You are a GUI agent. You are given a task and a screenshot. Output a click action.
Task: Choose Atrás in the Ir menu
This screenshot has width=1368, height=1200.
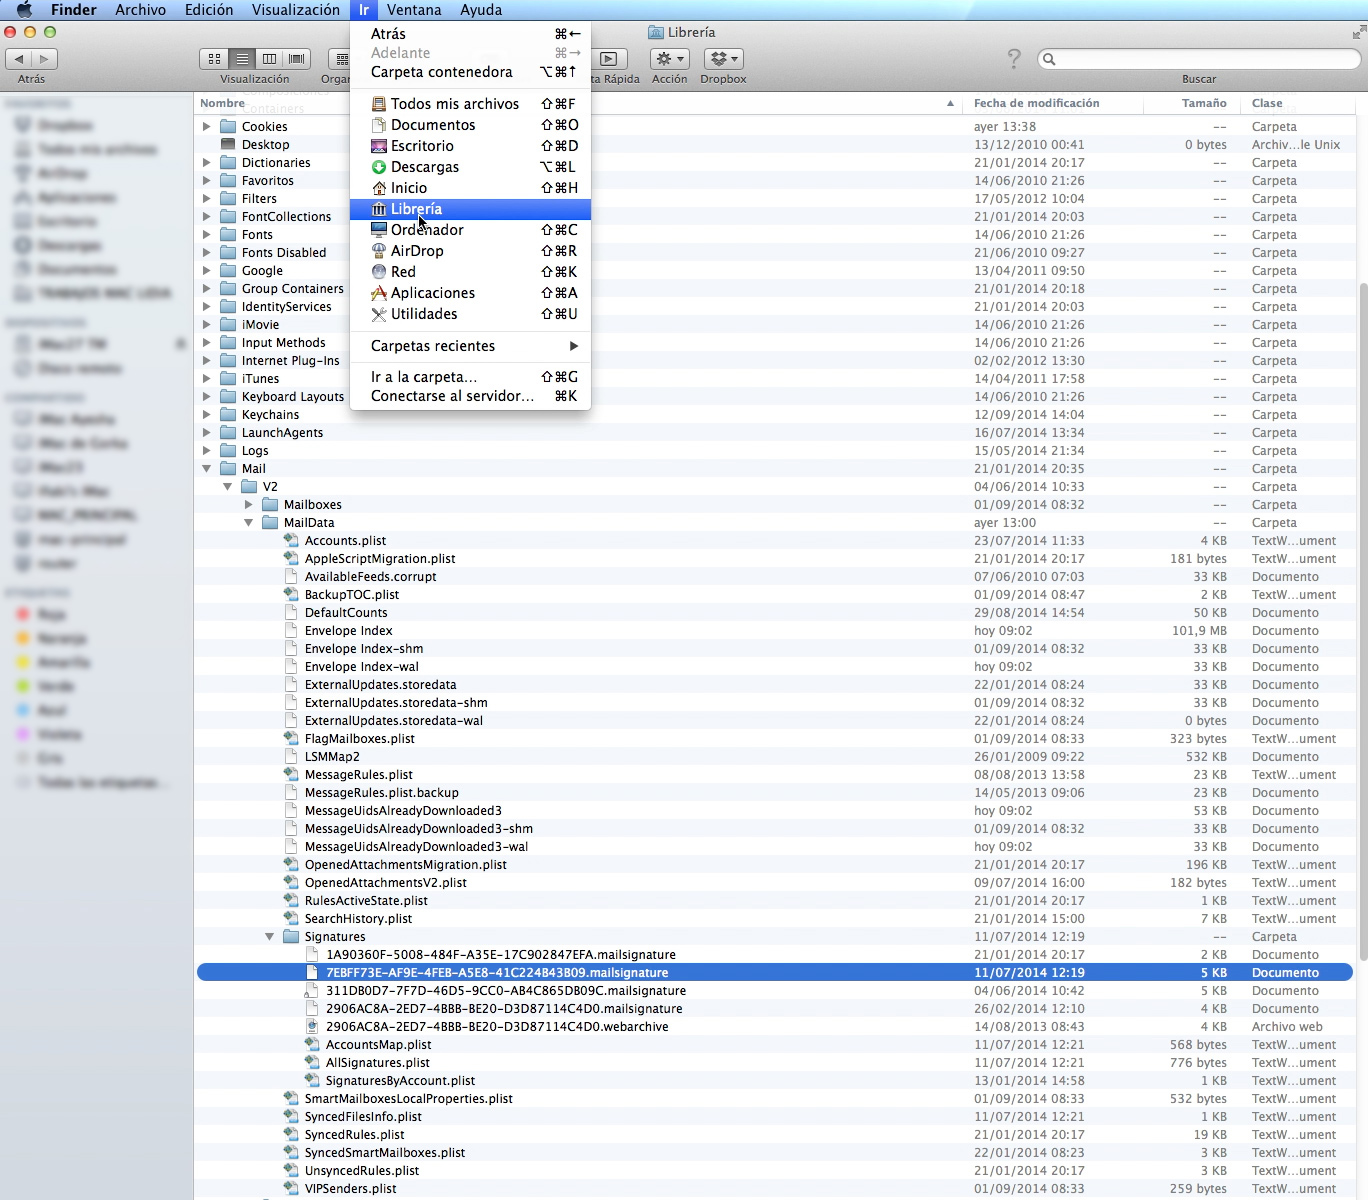coord(470,34)
